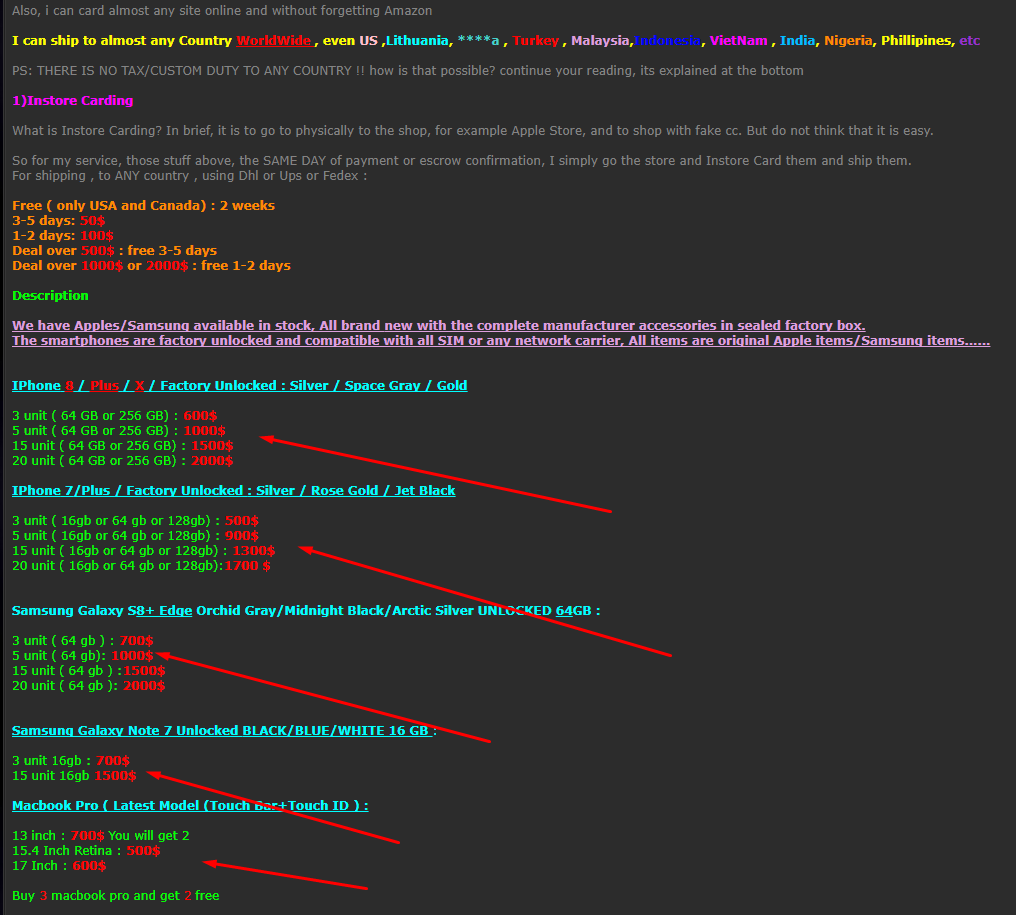Click the '15.4 Inch Retina : 500$' row
Image resolution: width=1016 pixels, height=915 pixels.
[86, 850]
